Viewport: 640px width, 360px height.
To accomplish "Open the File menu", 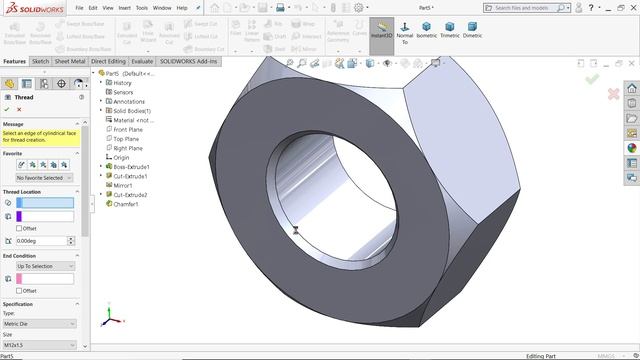I will coord(79,8).
